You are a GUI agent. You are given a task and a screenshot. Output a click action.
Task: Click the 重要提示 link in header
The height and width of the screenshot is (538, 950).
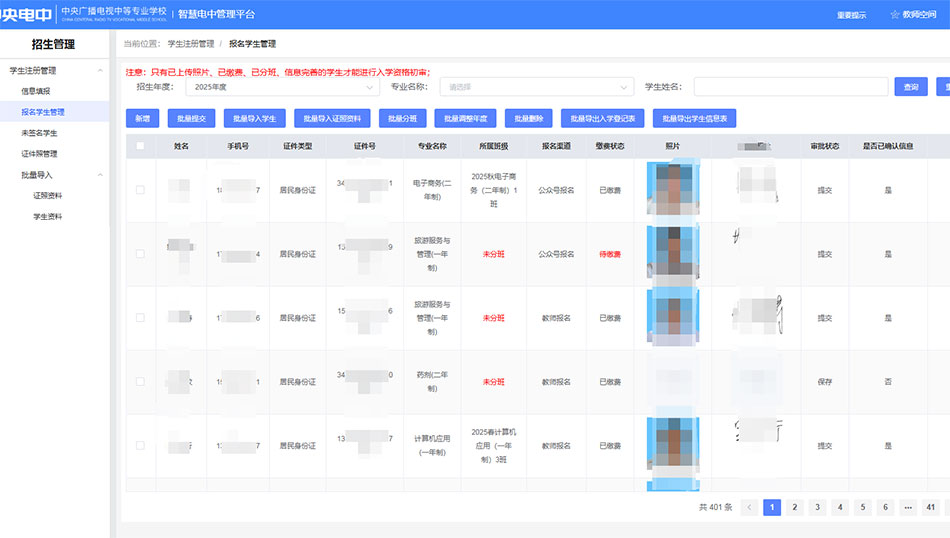click(x=851, y=15)
